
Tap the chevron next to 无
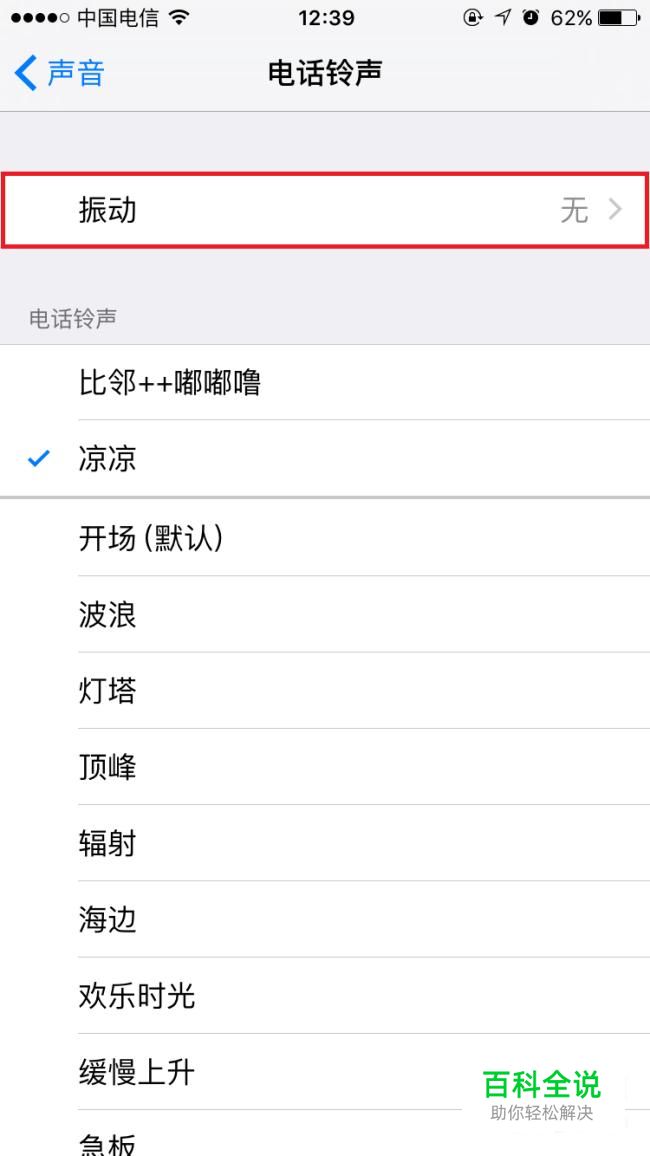point(616,210)
